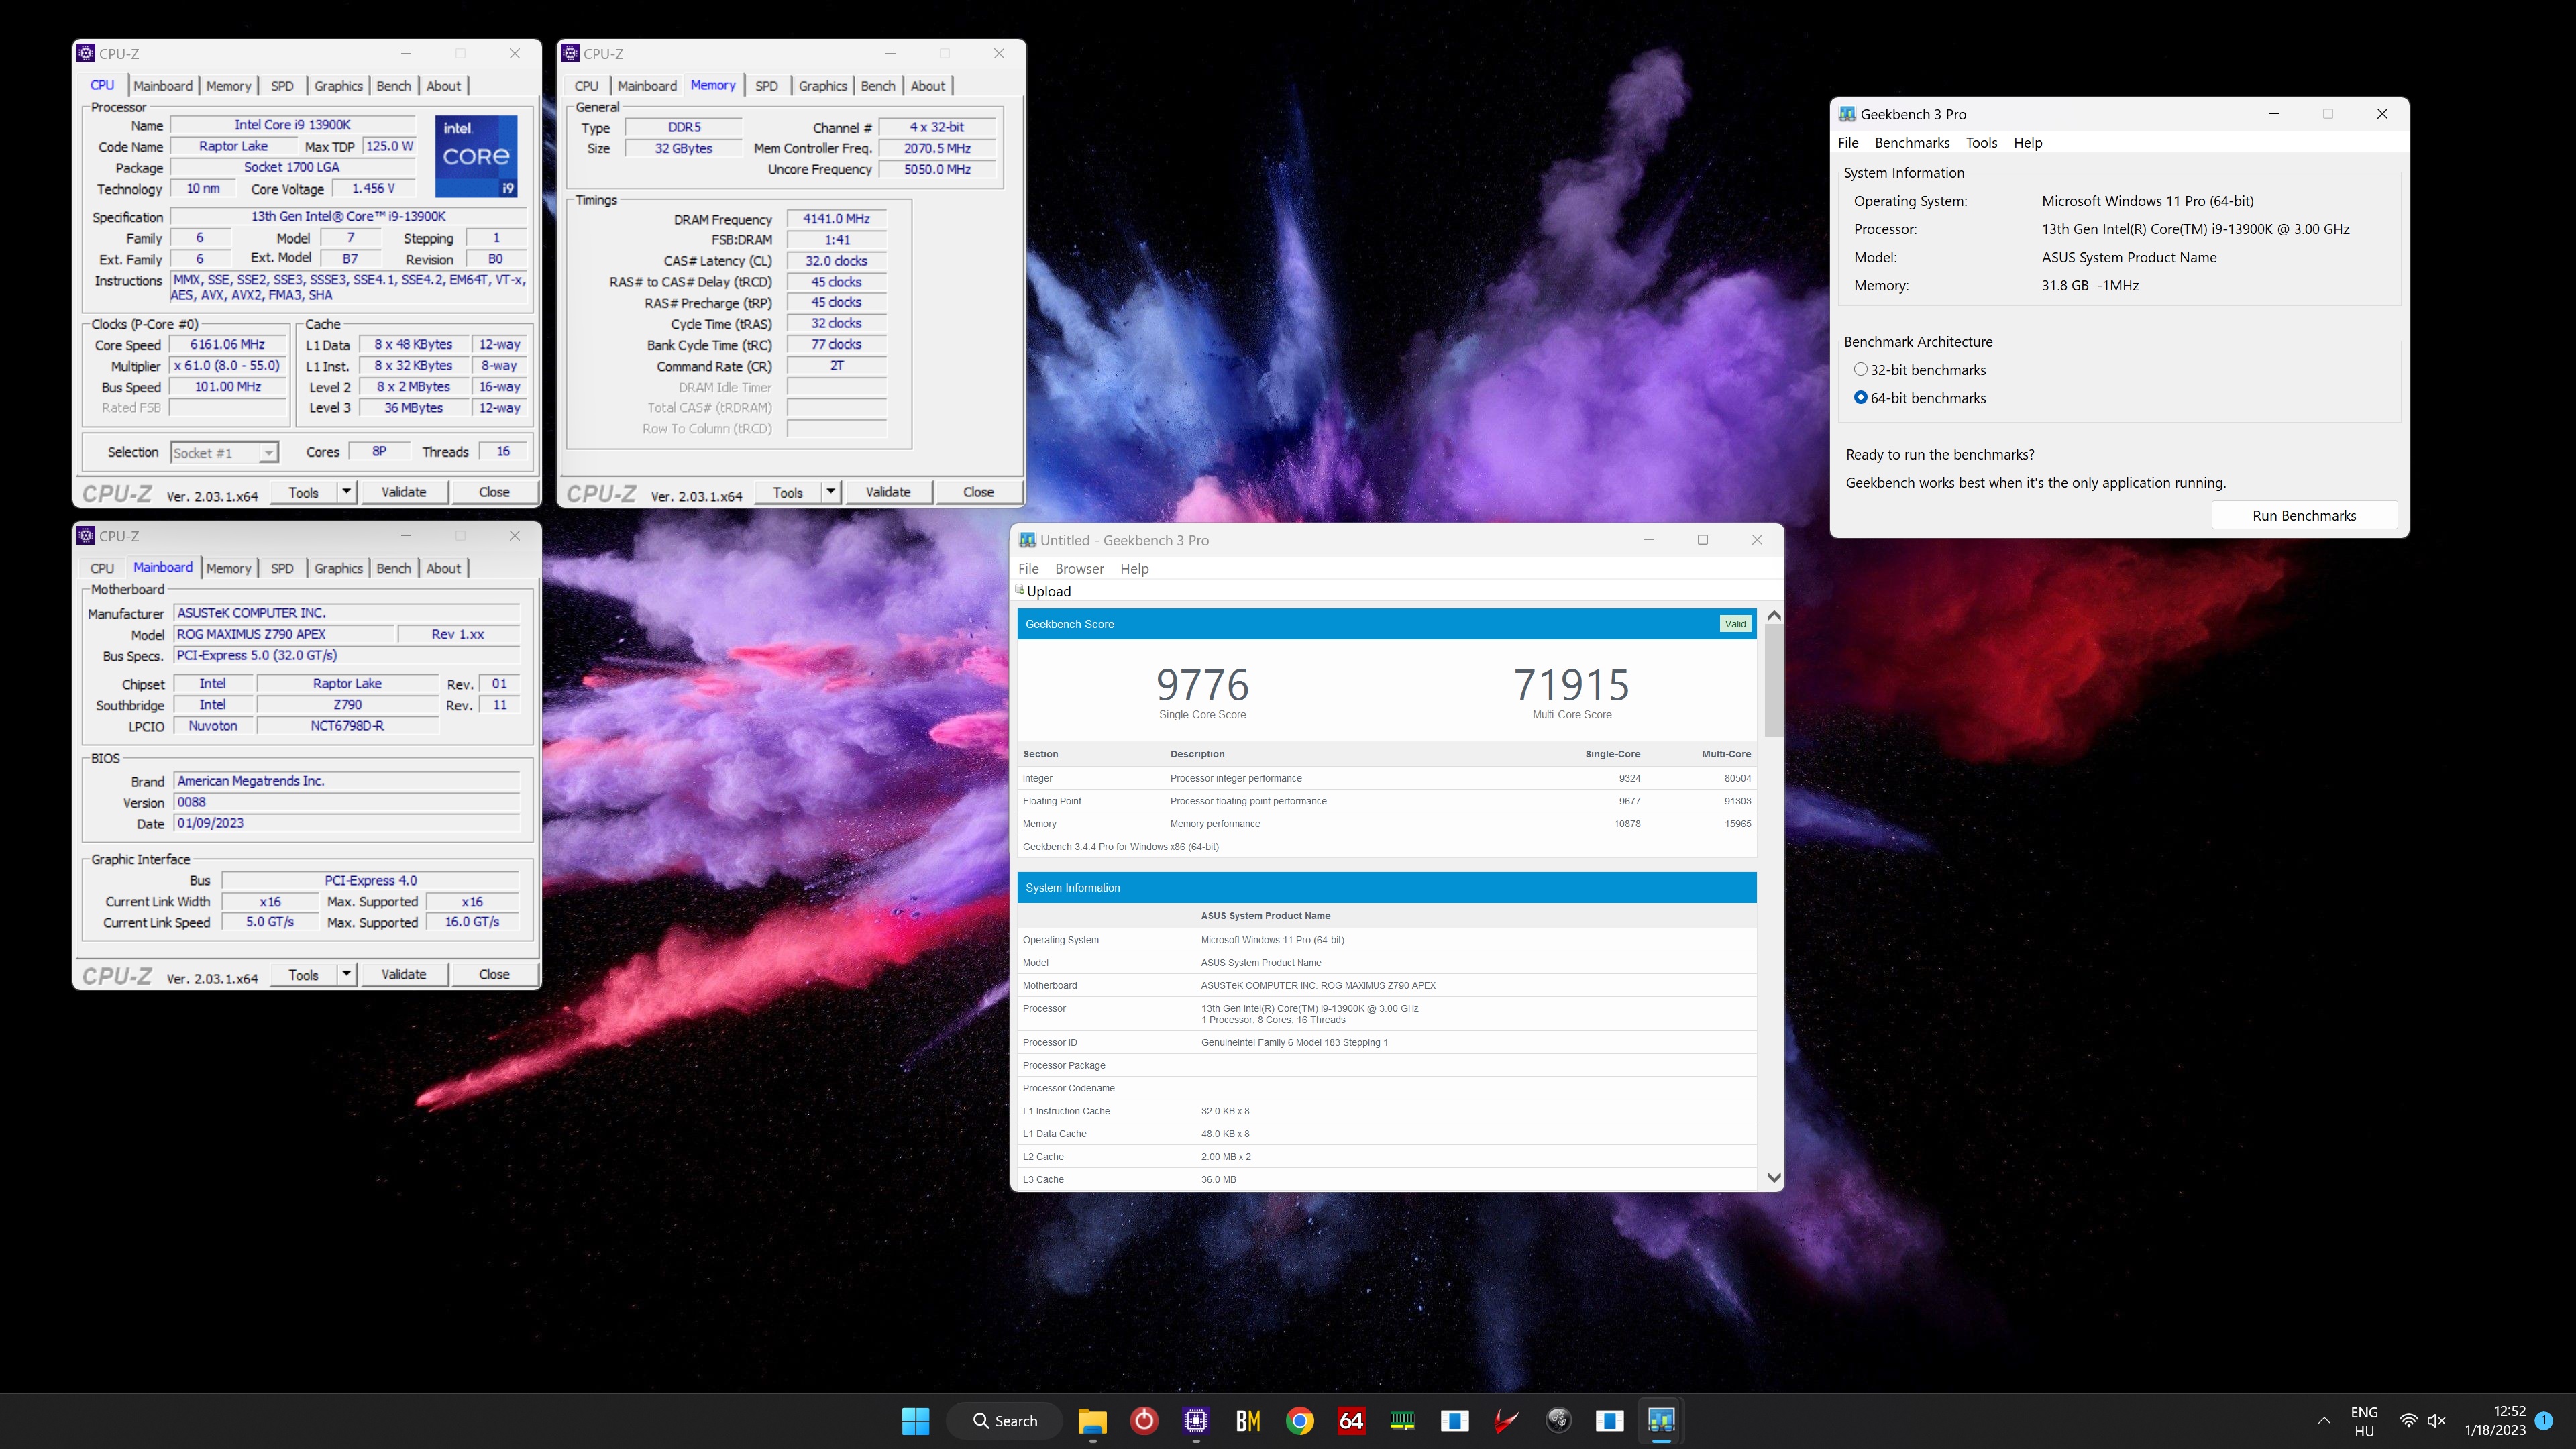Expand Tools arrow in CPU-Z CPU window
The width and height of the screenshot is (2576, 1449).
pos(346,491)
